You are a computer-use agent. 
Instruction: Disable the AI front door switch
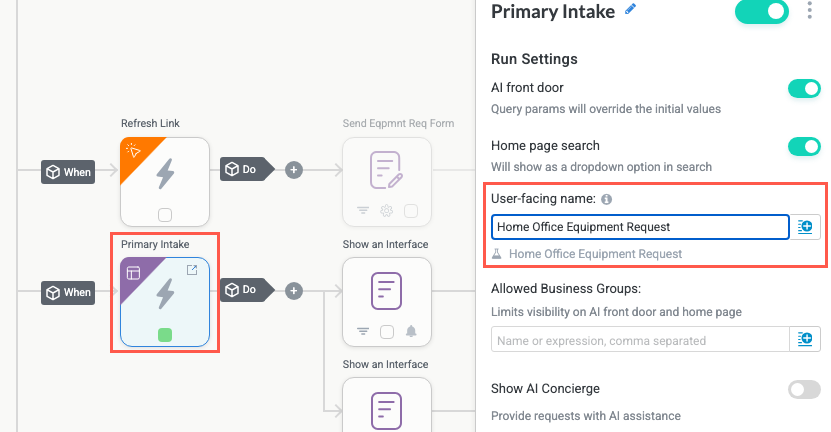pyautogui.click(x=804, y=89)
